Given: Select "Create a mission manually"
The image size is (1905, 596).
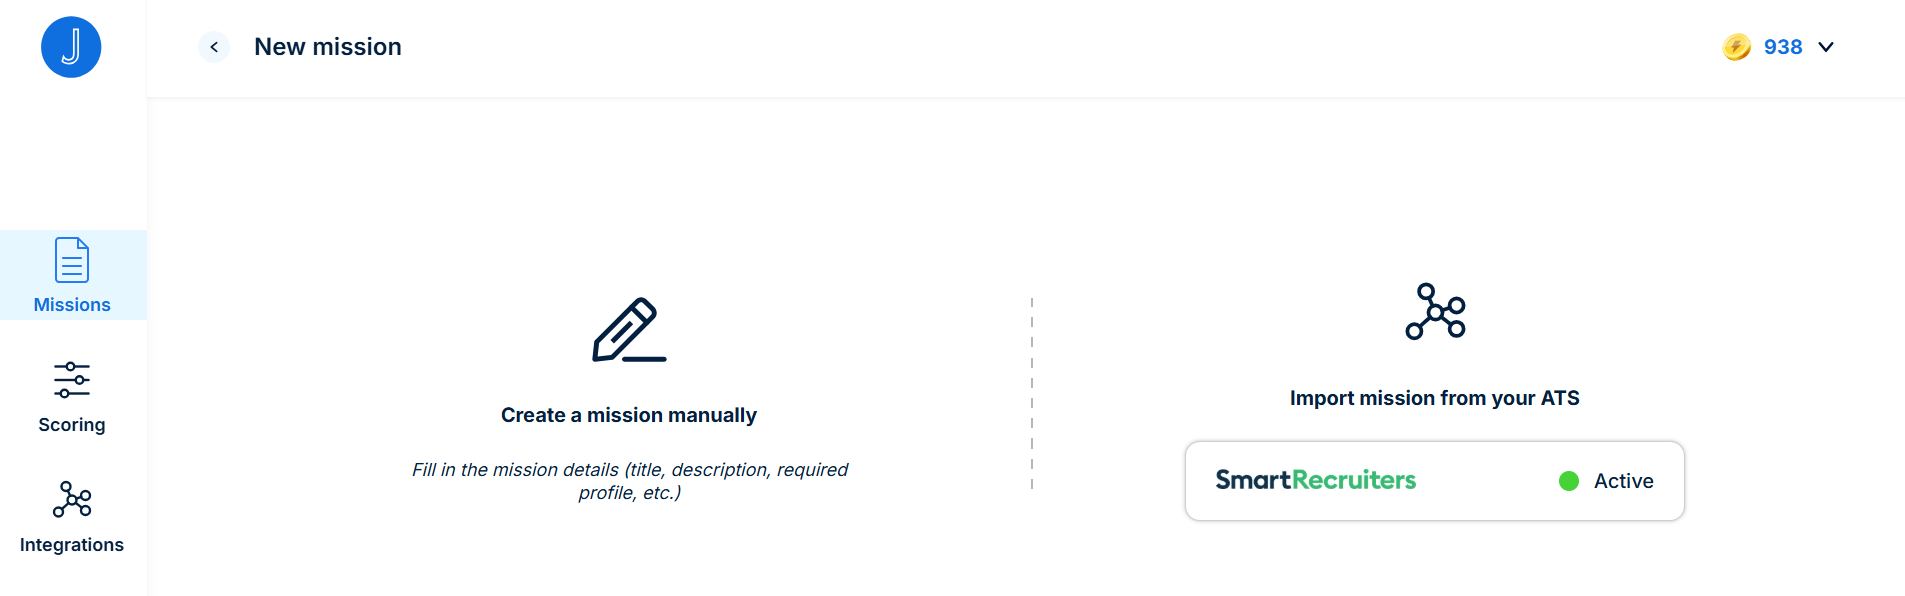Looking at the screenshot, I should click(x=629, y=415).
